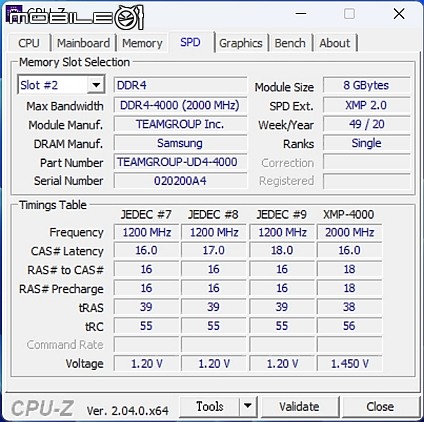Minimize the CPU-Z window
Viewport: 424px width, 422px height.
[301, 14]
